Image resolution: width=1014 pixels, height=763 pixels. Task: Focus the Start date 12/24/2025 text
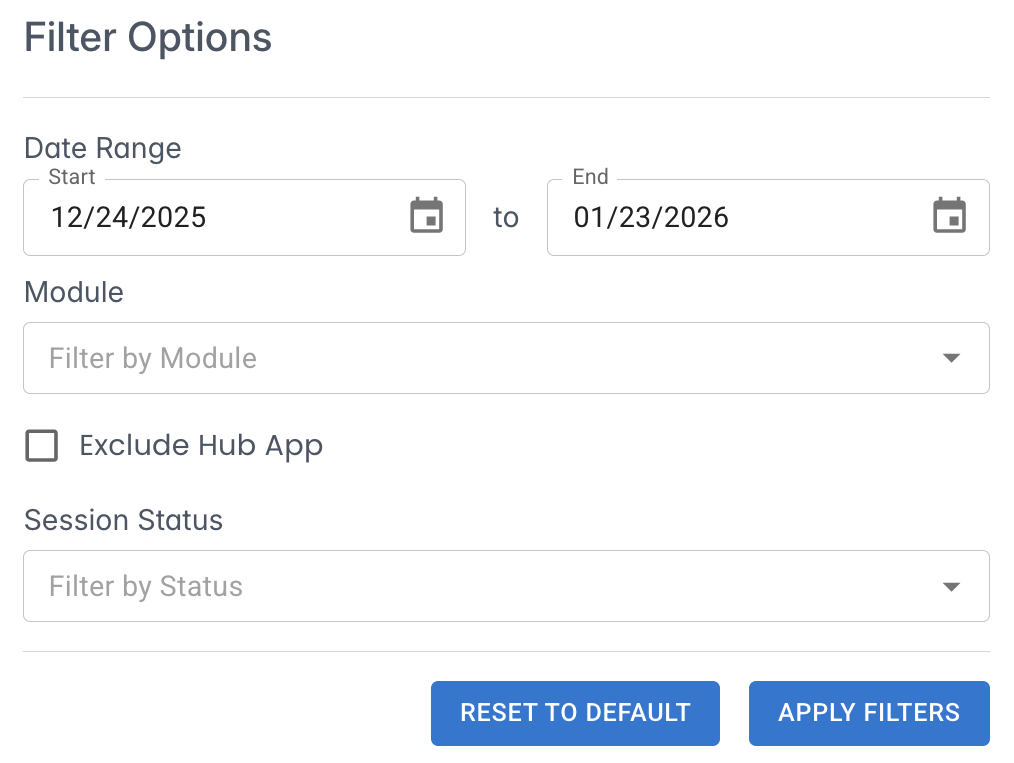129,217
